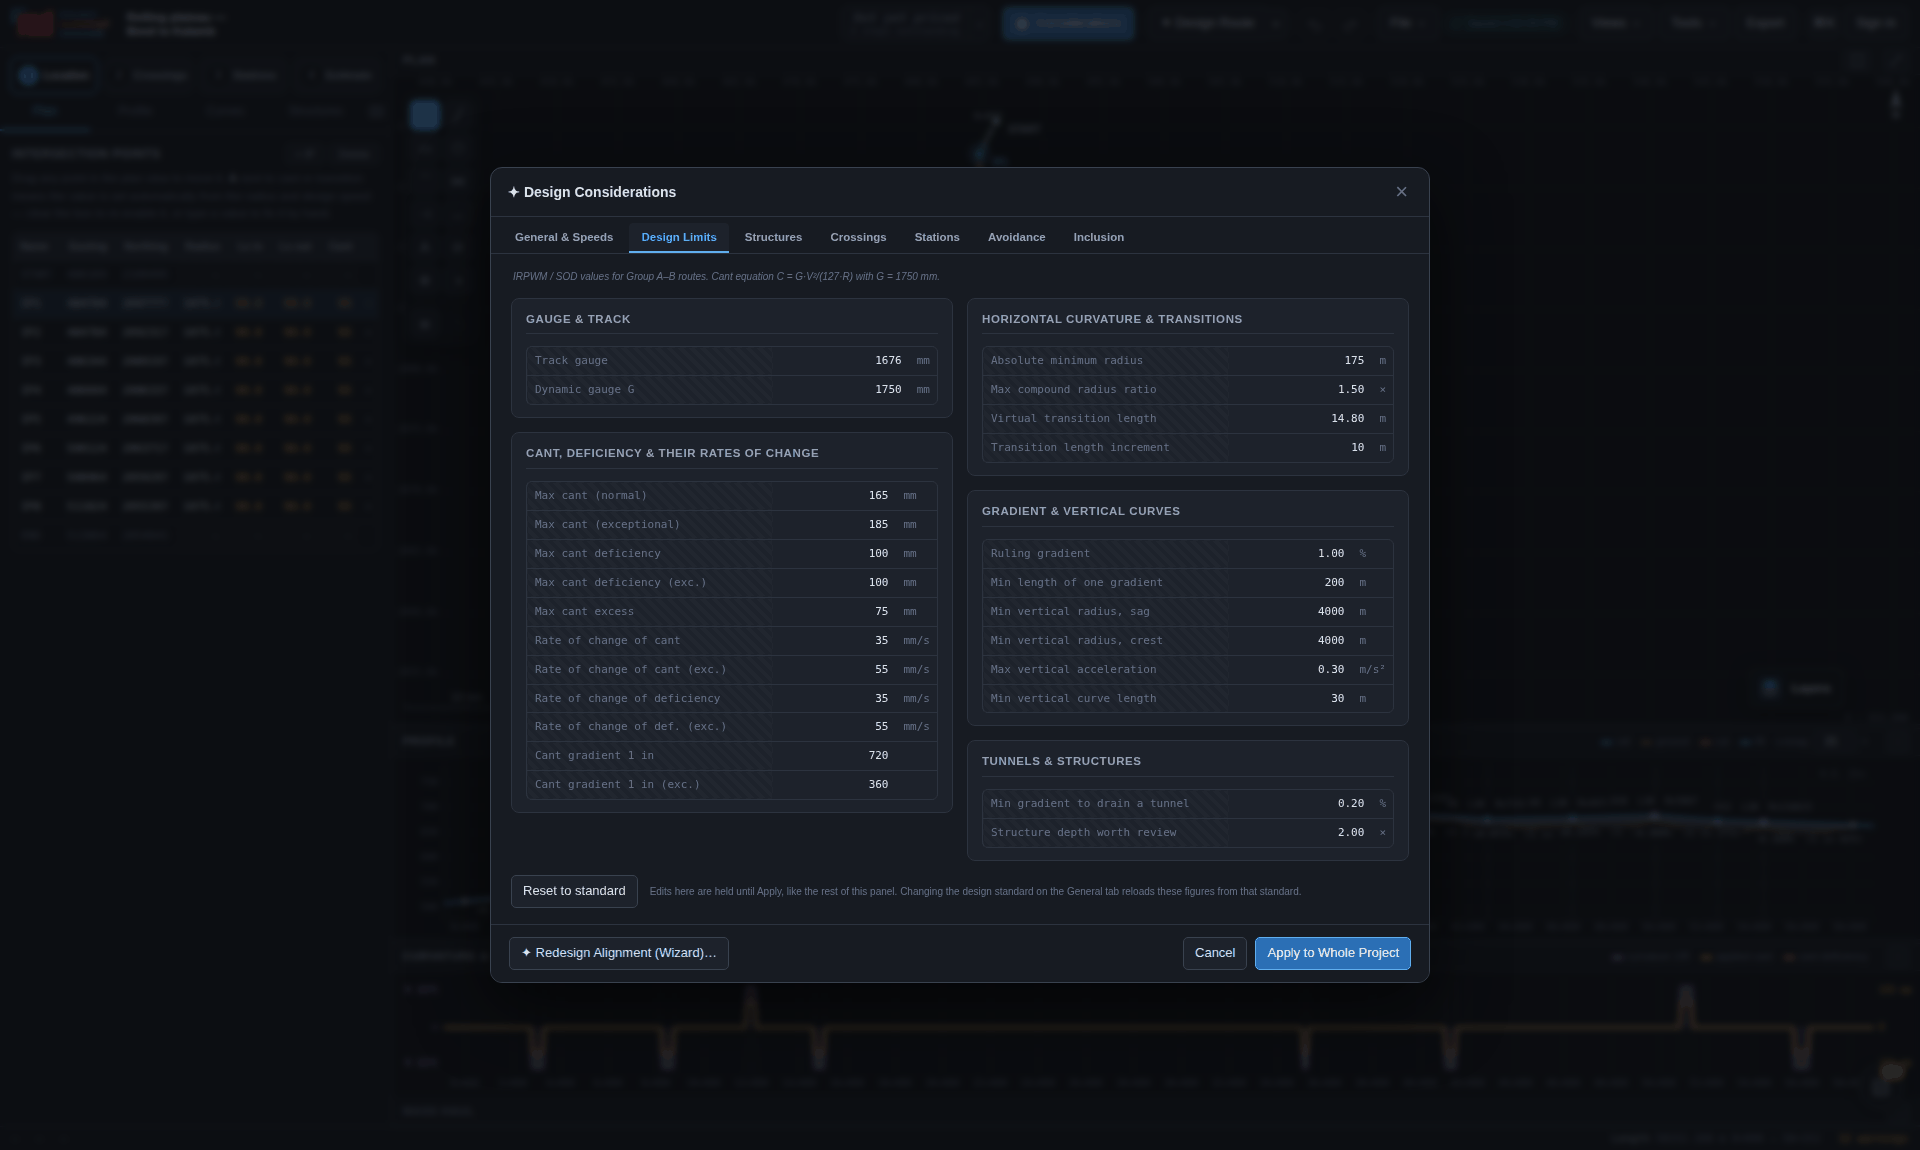Edit Min vertical radius, crest value
Screen dimensions: 1920x1150
pyautogui.click(x=1290, y=641)
